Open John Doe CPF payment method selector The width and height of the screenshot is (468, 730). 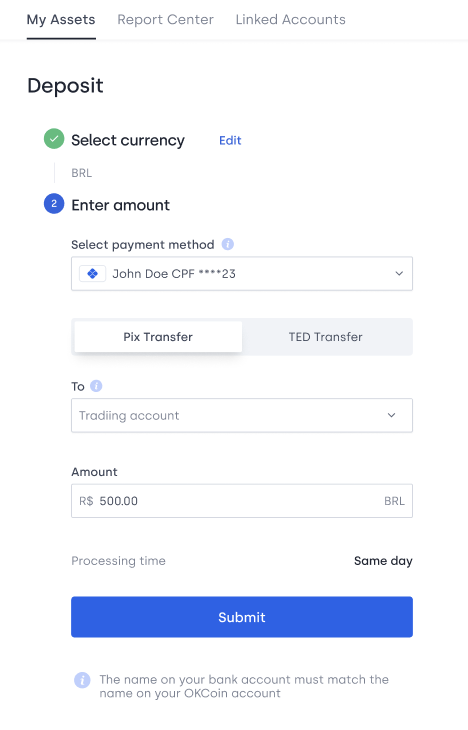pos(242,274)
